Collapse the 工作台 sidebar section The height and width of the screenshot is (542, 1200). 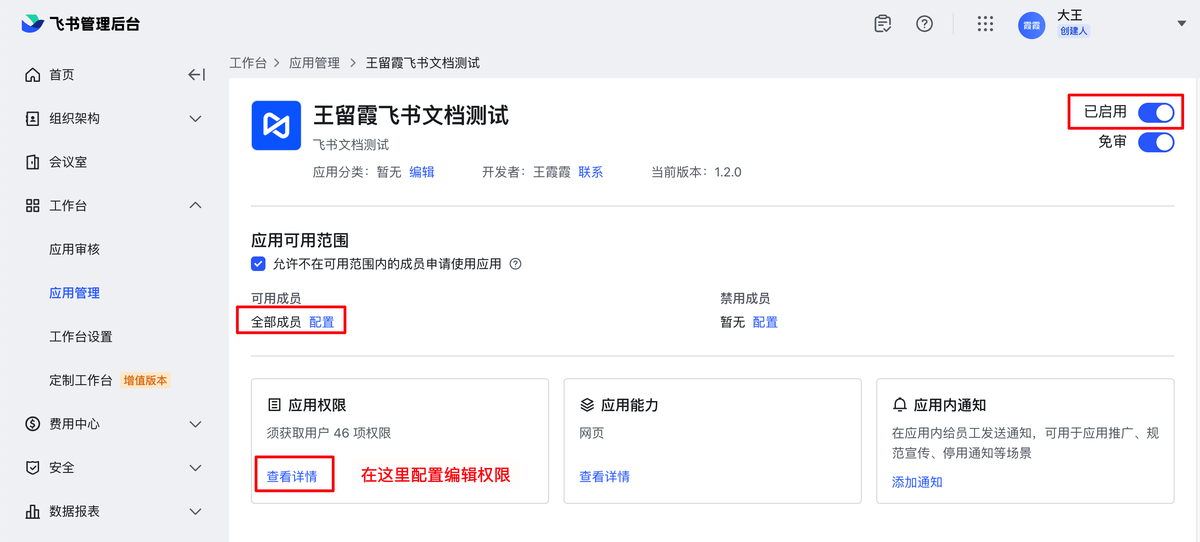196,206
